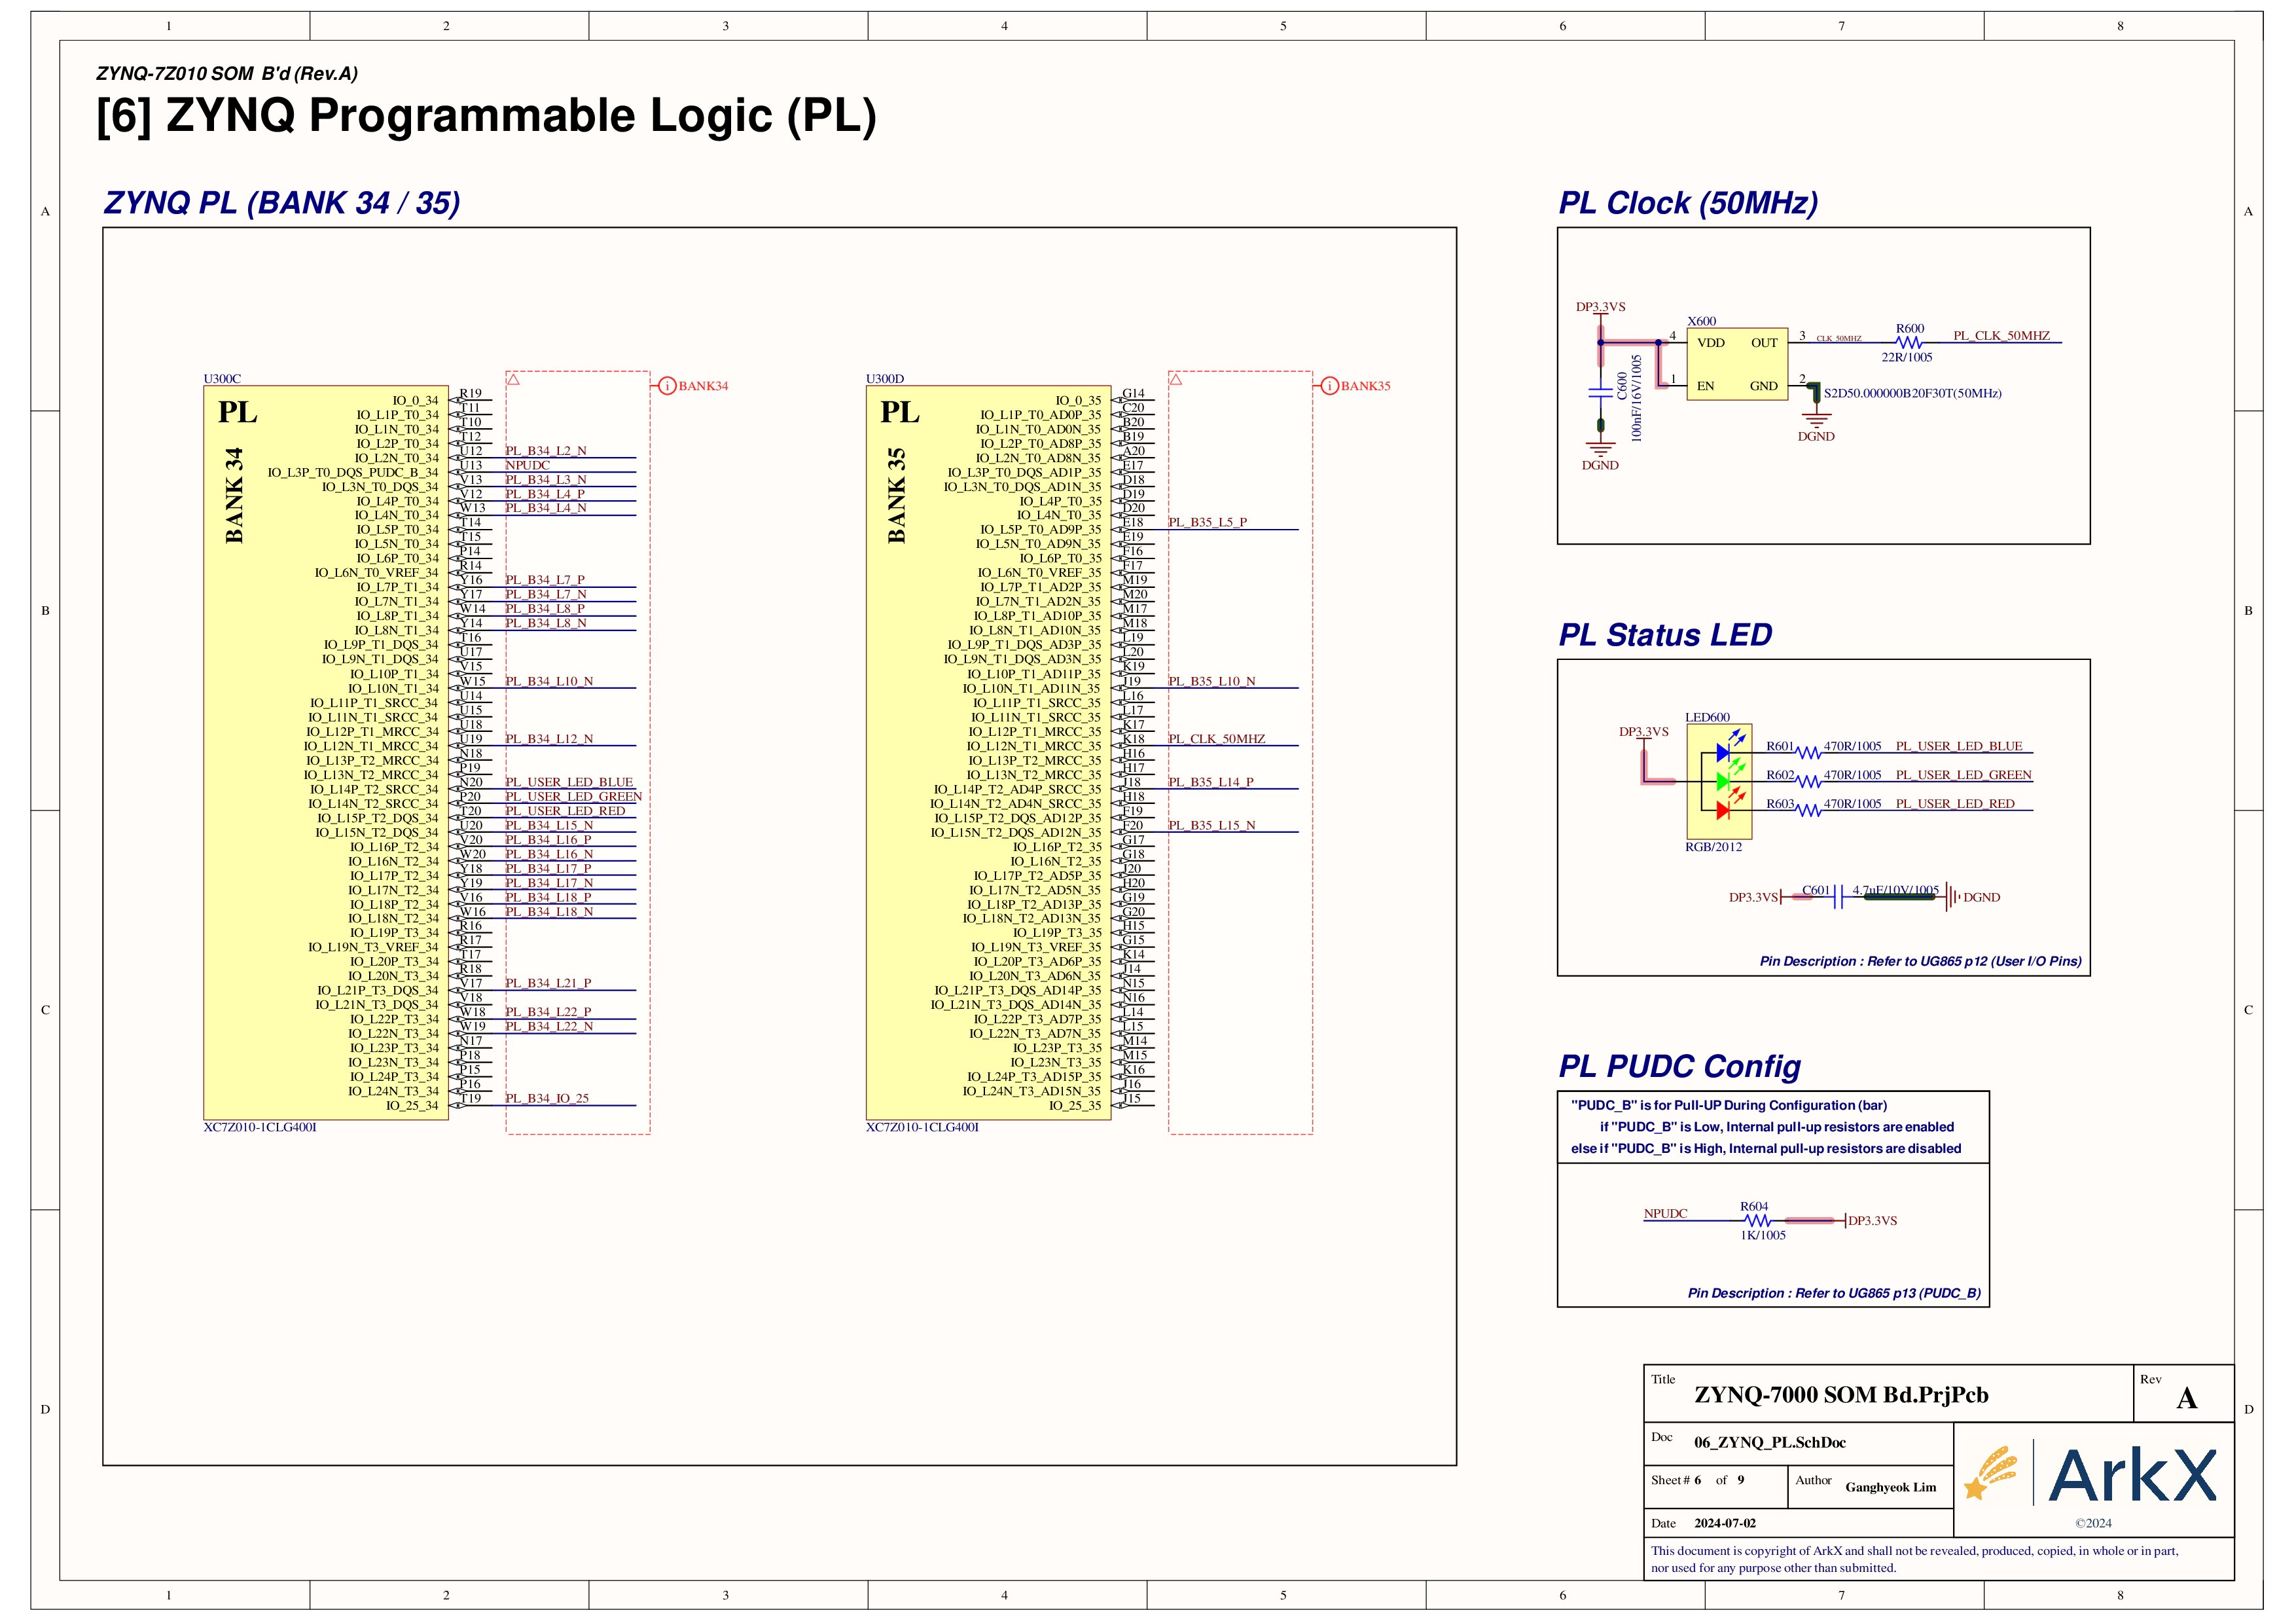
Task: Click the PL_B34_L3_N net label
Action: tap(546, 480)
